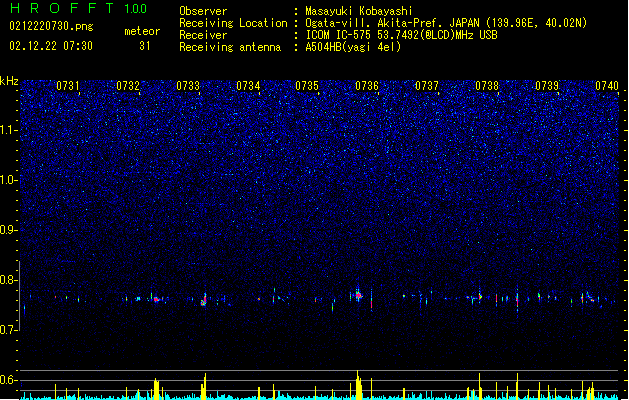Click the red meteor echo just after 0733

pos(204,300)
